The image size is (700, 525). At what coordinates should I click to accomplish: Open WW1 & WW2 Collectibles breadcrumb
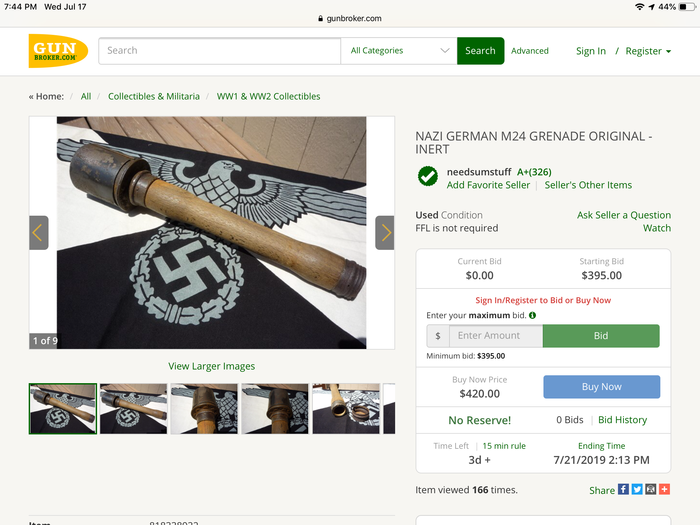click(x=268, y=97)
